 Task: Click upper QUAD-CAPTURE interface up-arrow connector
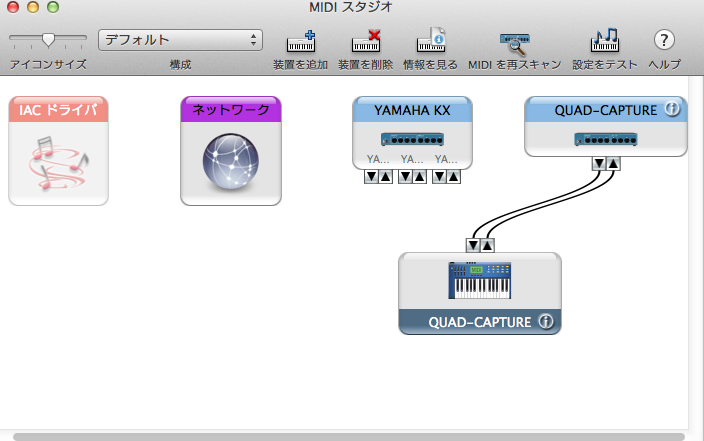pyautogui.click(x=613, y=163)
